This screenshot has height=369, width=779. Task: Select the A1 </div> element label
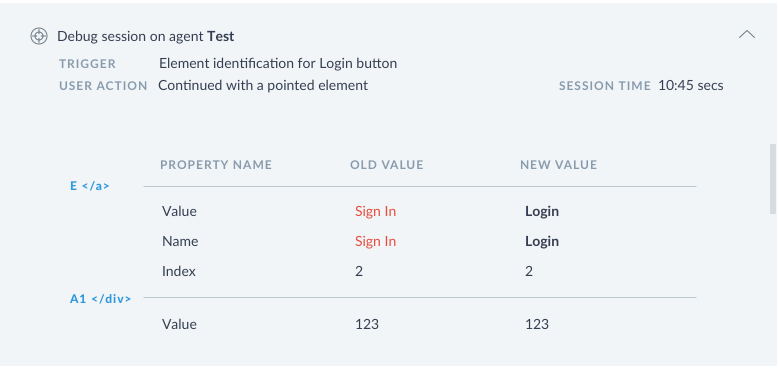coord(100,299)
